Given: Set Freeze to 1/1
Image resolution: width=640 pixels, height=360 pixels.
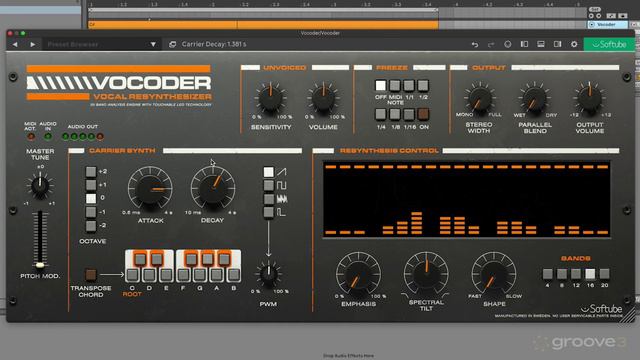Looking at the screenshot, I should (x=409, y=85).
